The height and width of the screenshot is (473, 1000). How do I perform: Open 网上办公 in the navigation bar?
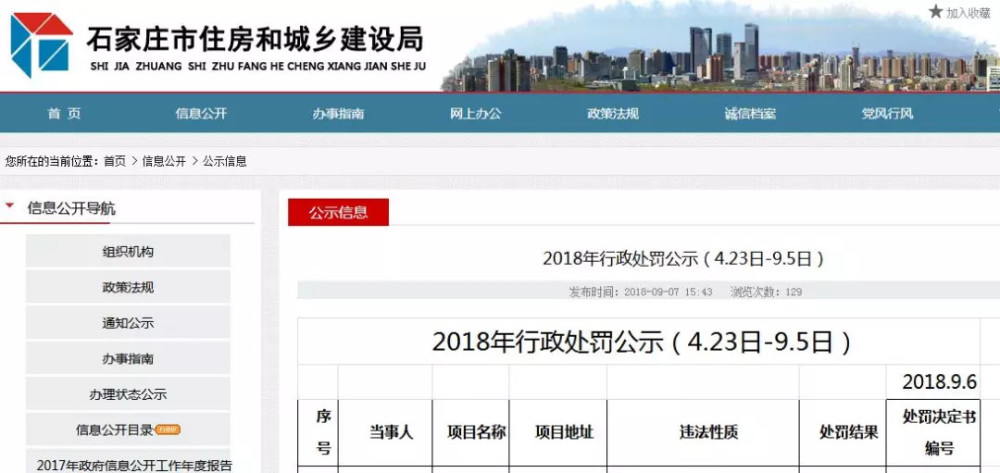[476, 114]
